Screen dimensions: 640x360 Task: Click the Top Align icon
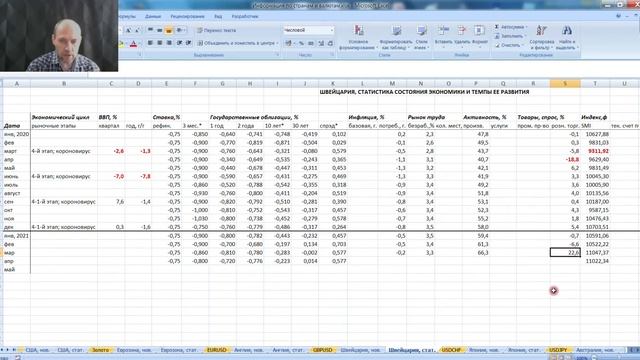pos(150,30)
